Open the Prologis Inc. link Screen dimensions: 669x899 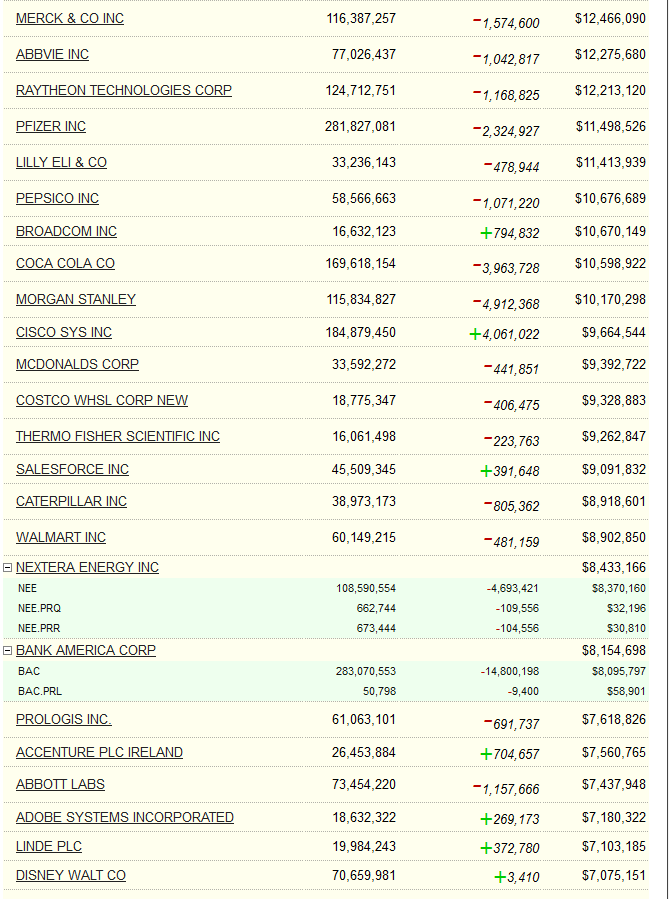click(x=64, y=720)
